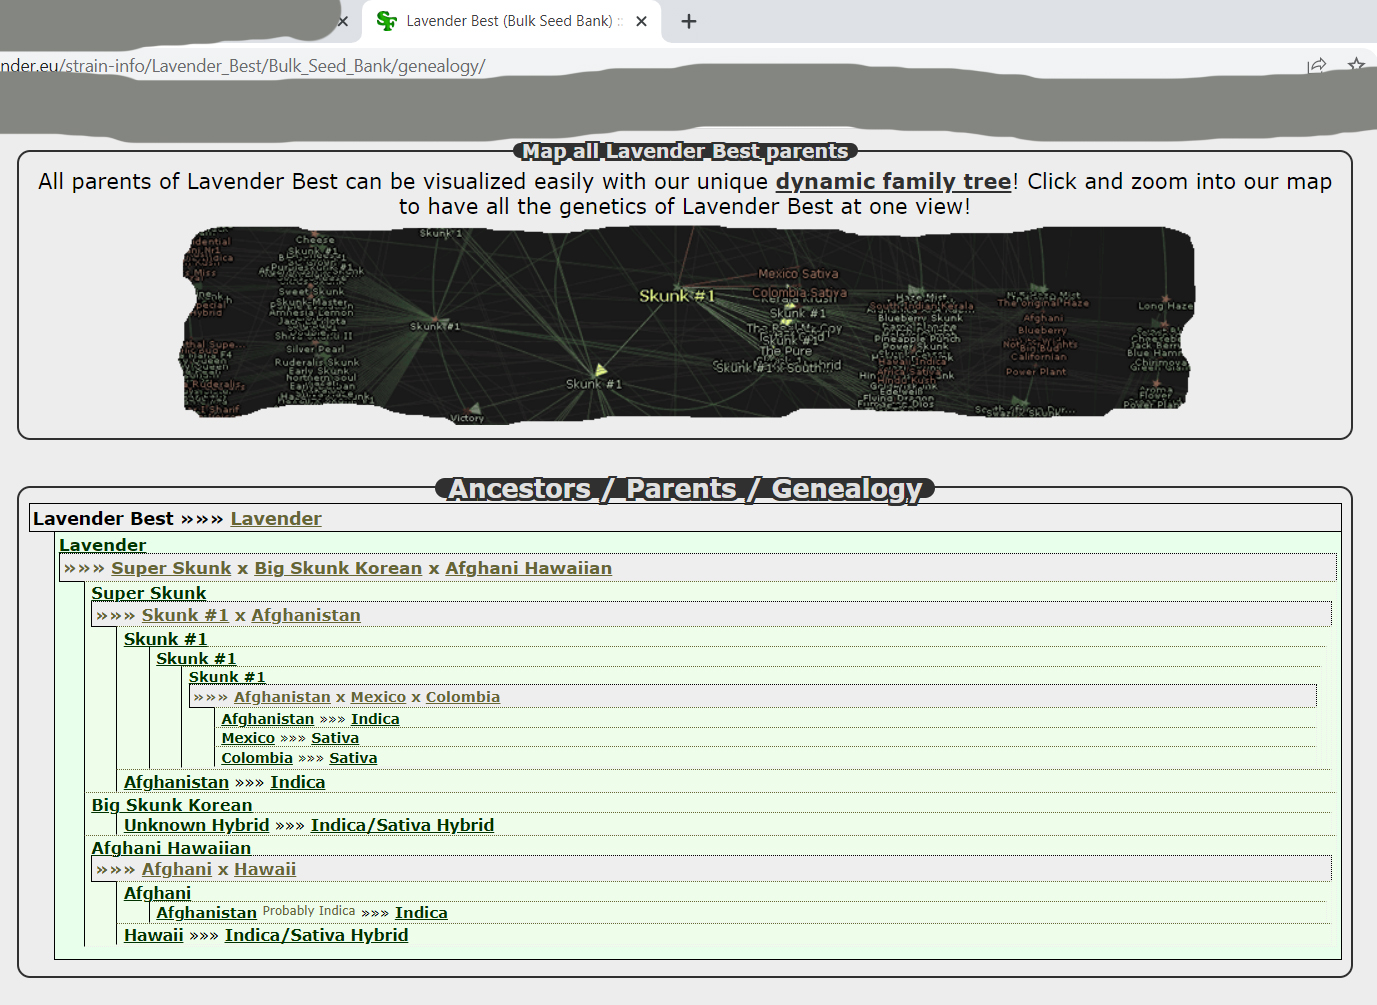Viewport: 1377px width, 1005px height.
Task: Open the Big Skunk Korean tree heading
Action: click(172, 805)
